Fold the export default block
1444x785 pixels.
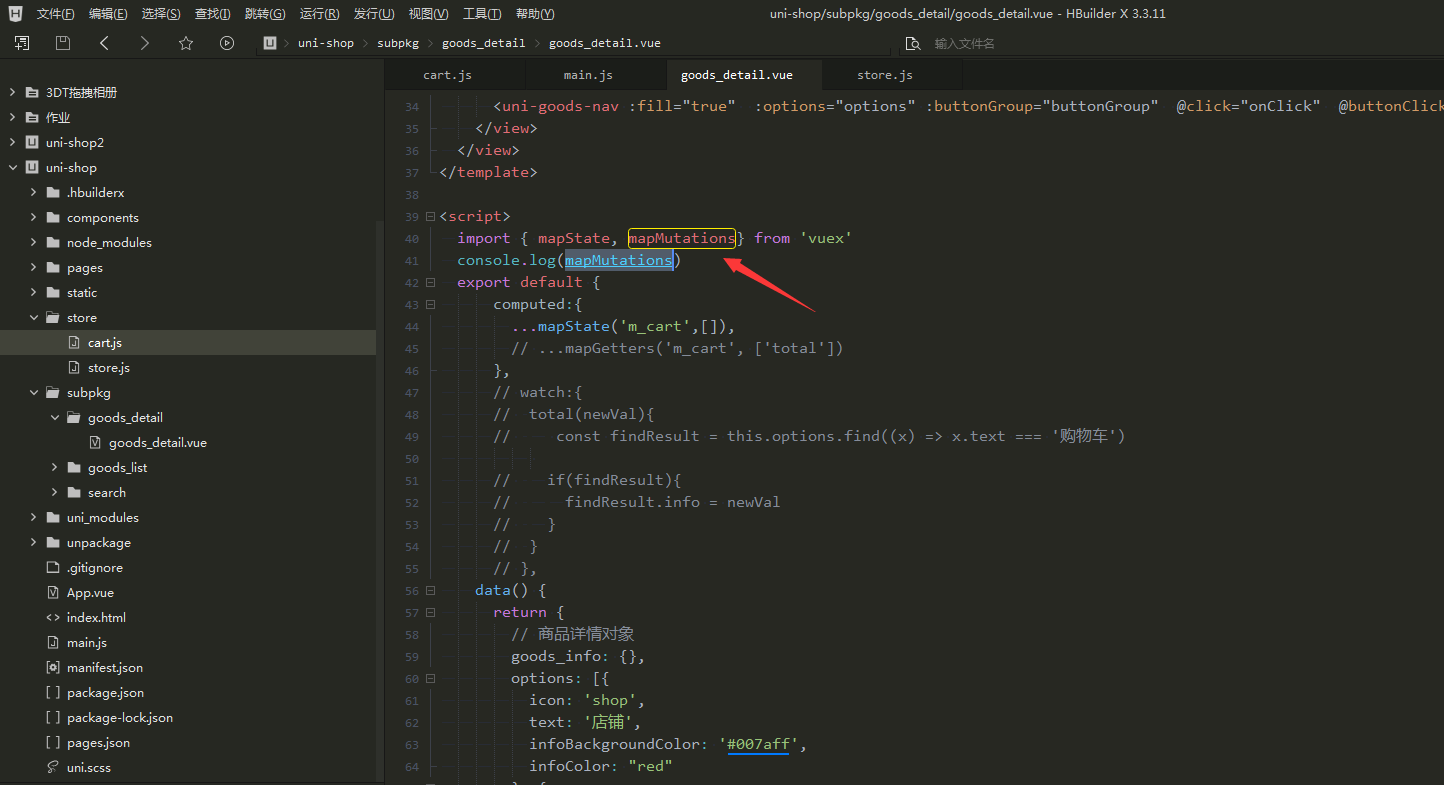430,282
